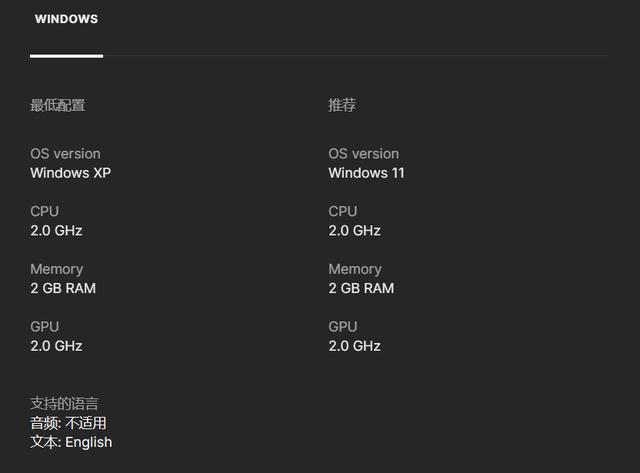
Task: Click the 支持的语言 heading
Action: tap(64, 404)
